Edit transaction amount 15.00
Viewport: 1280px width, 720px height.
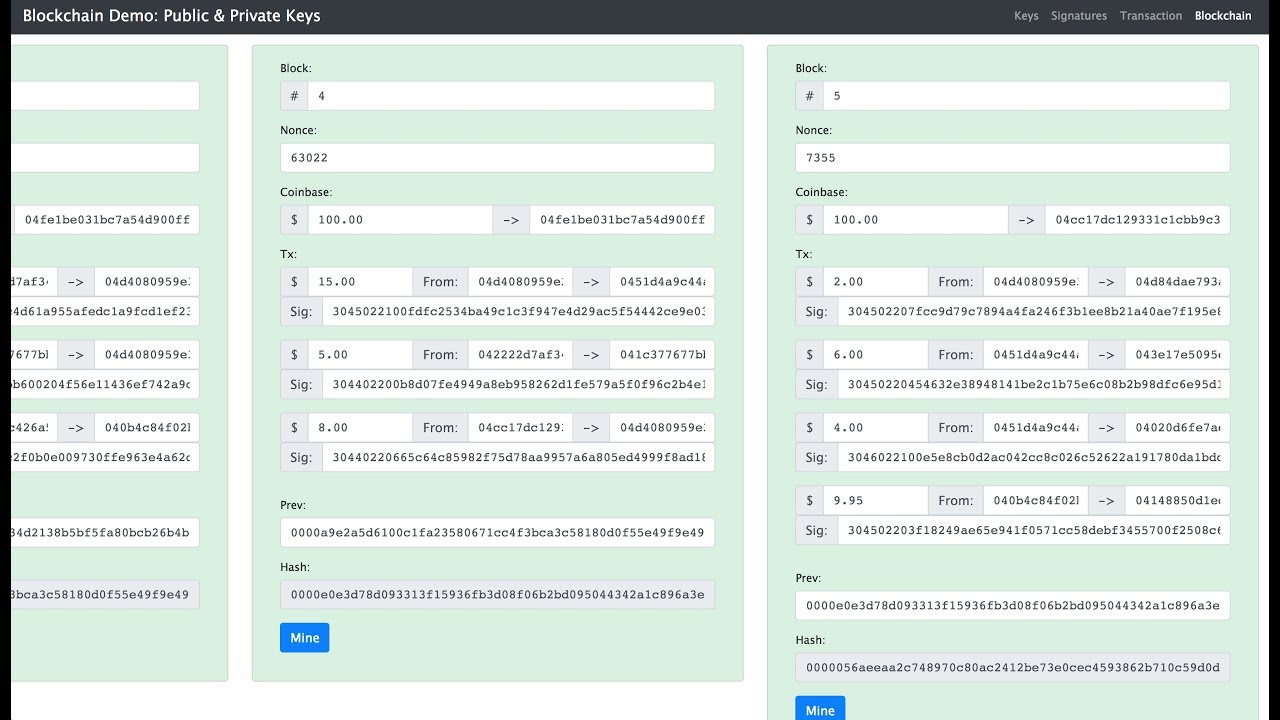coord(360,282)
